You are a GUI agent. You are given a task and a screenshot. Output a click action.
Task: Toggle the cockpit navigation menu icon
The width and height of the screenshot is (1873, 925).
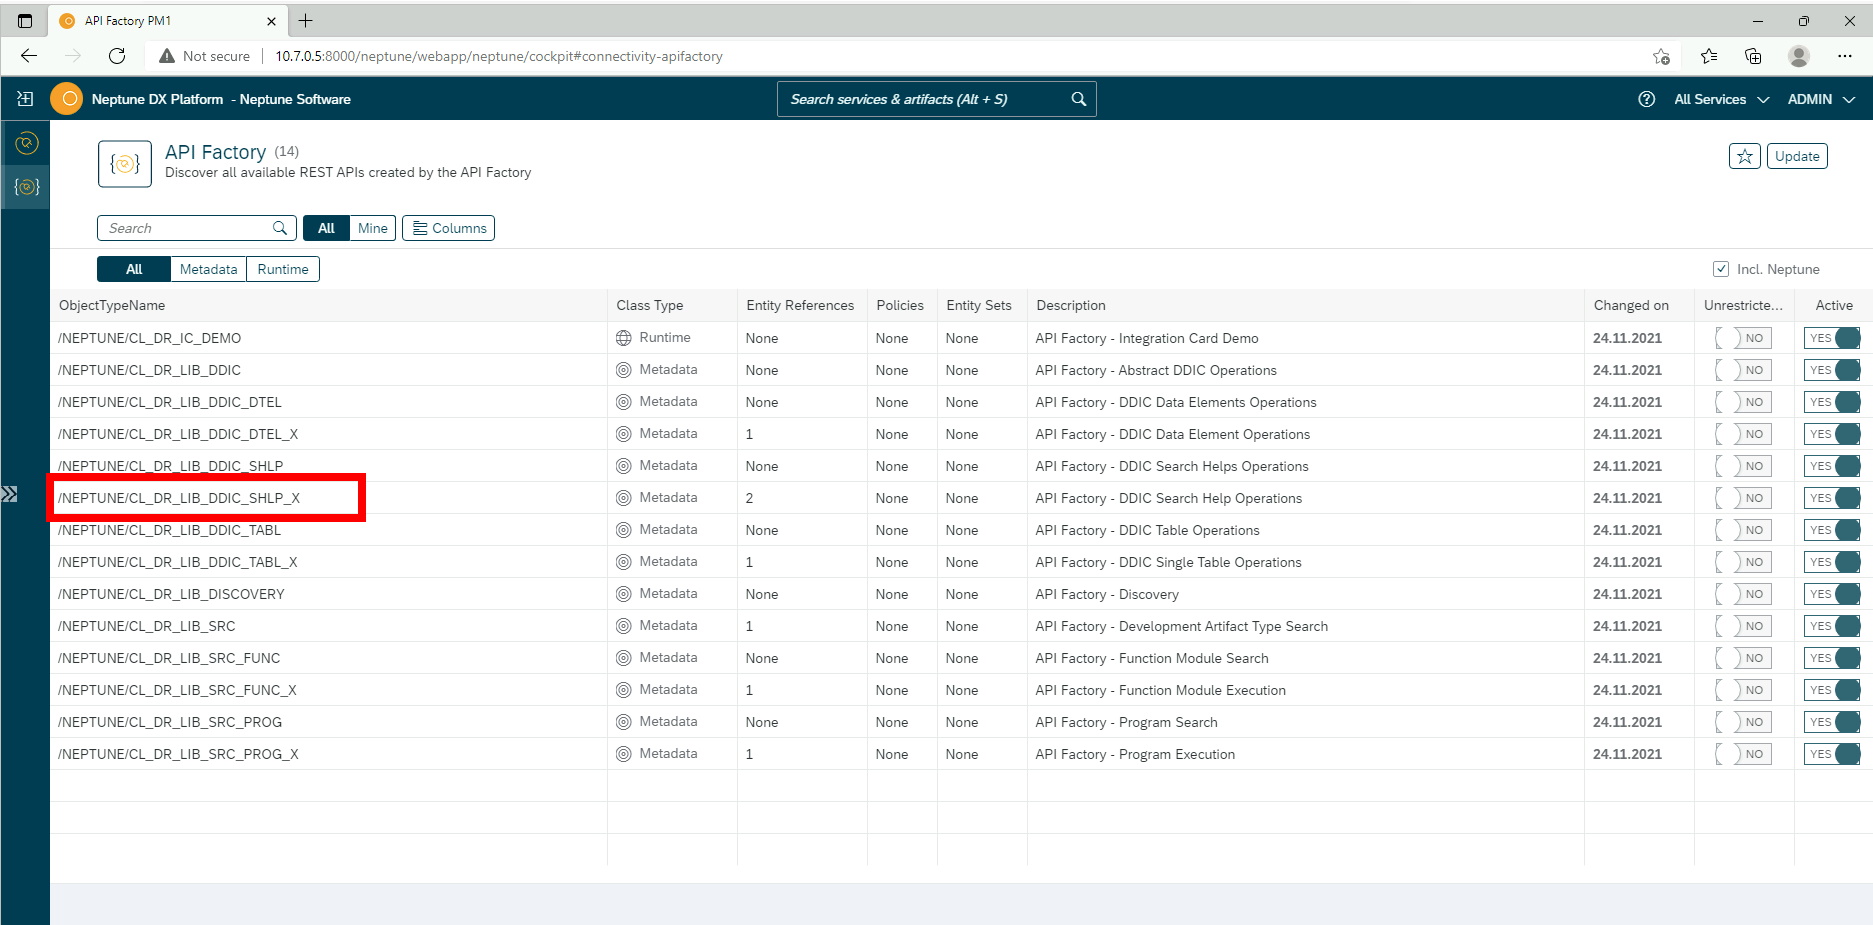25,99
